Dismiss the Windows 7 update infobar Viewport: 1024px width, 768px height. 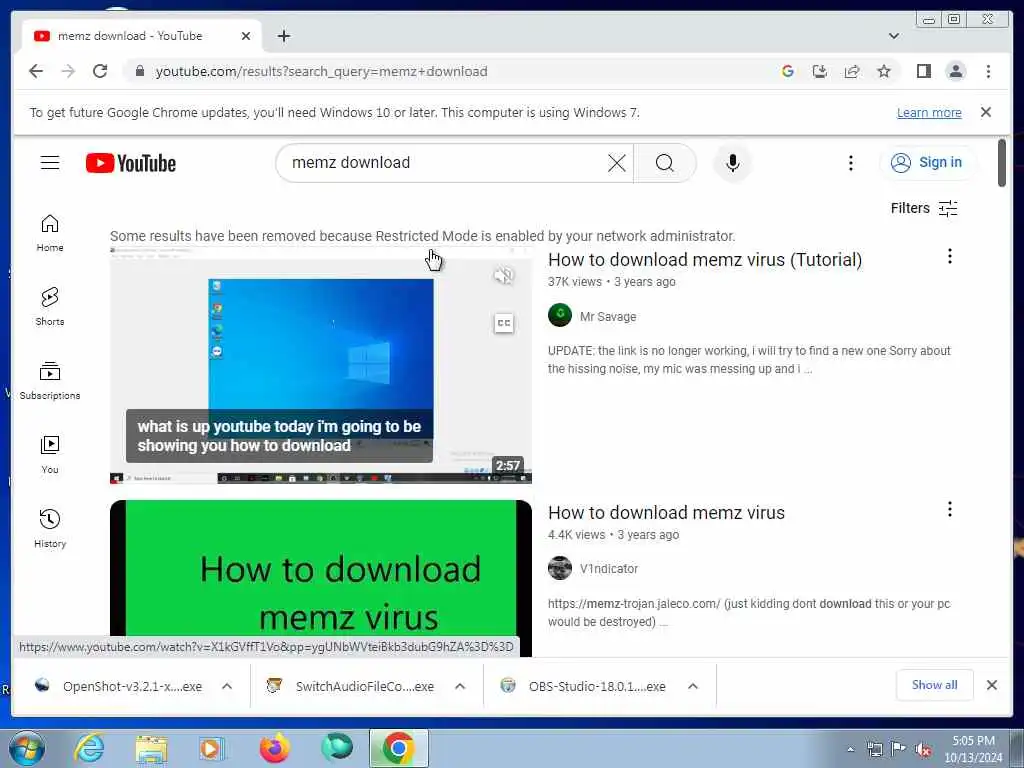[x=985, y=112]
